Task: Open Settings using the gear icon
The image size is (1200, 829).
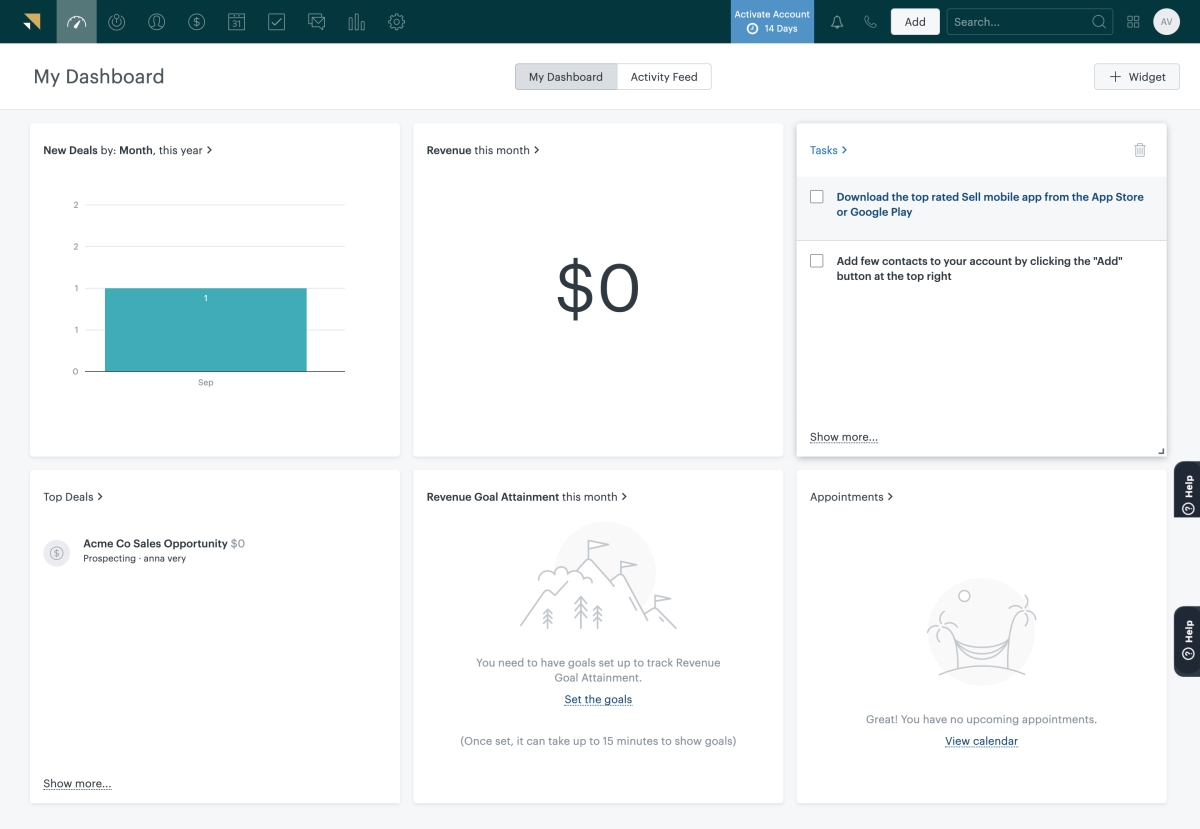Action: tap(396, 21)
